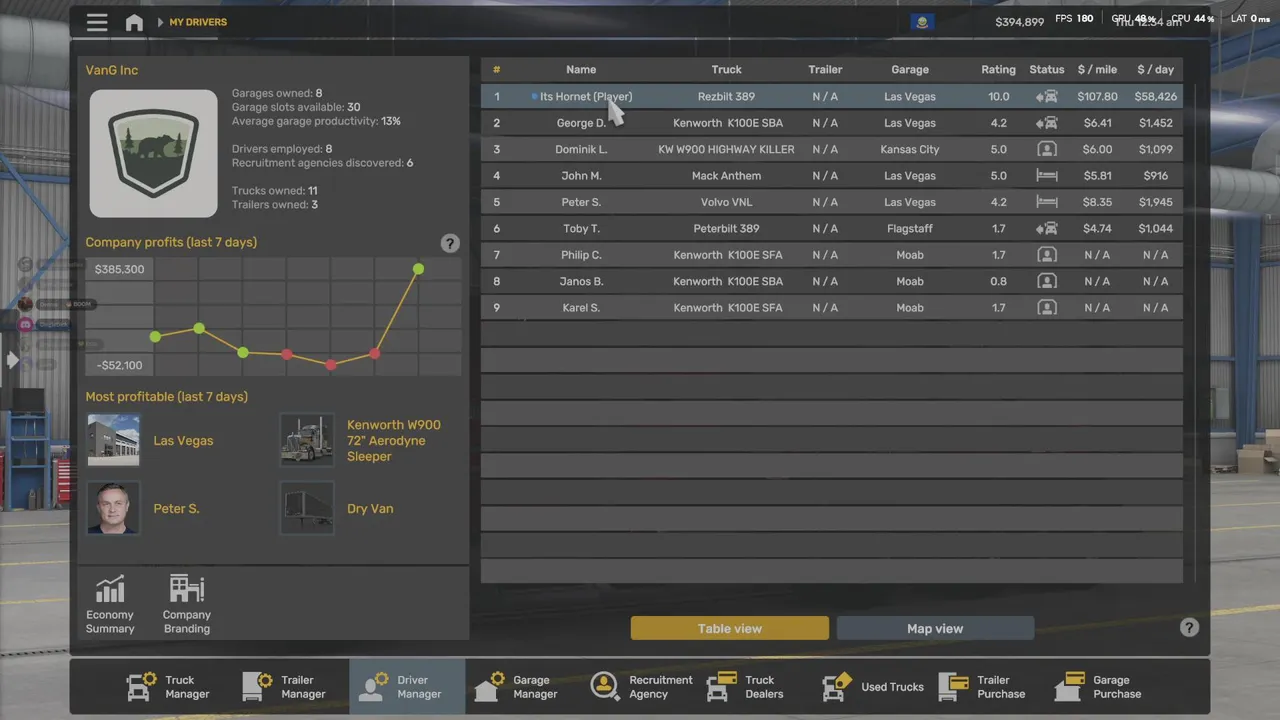Open Garage Manager
Viewport: 1280px width, 720px height.
(x=516, y=686)
